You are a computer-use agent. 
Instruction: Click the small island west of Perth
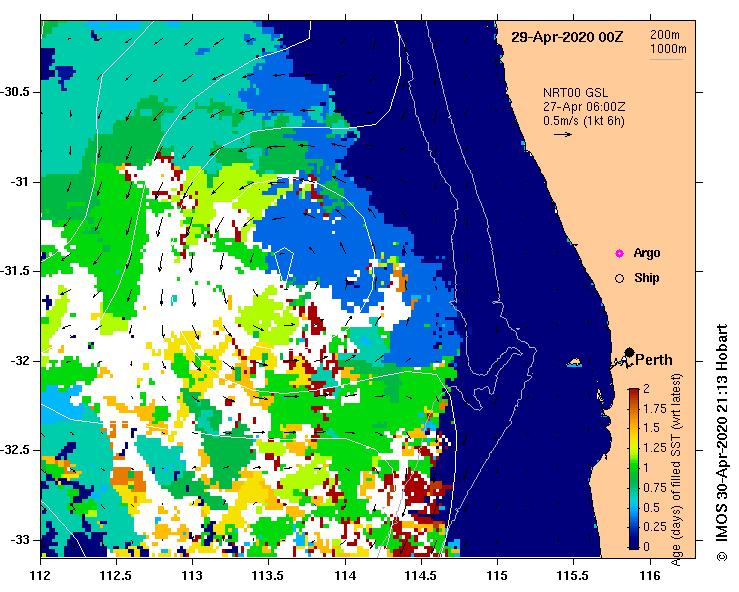(574, 362)
